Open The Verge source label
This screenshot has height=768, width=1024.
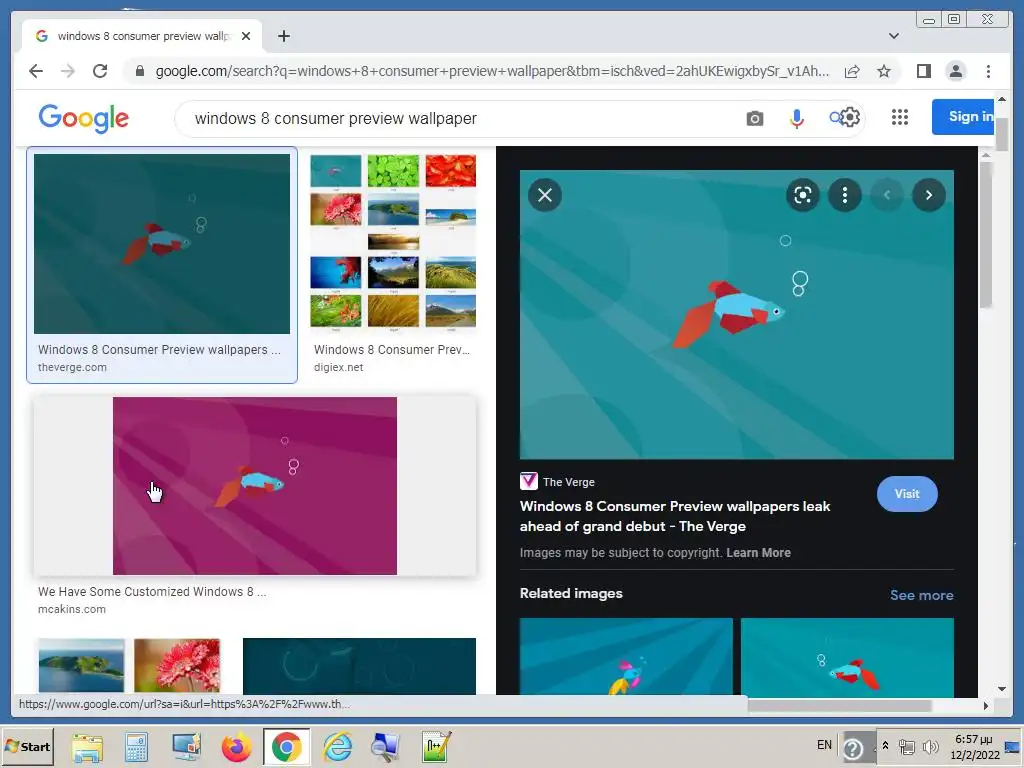click(x=557, y=482)
